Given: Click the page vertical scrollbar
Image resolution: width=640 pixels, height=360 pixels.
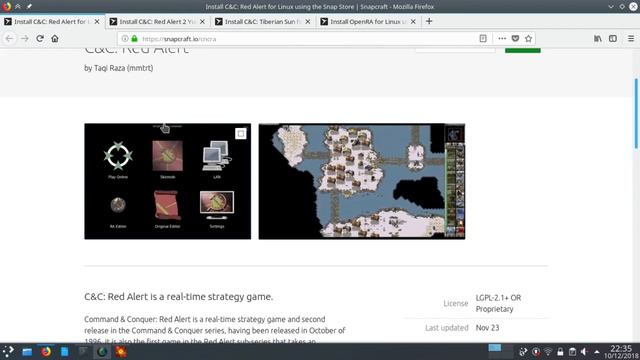Looking at the screenshot, I should tap(636, 113).
